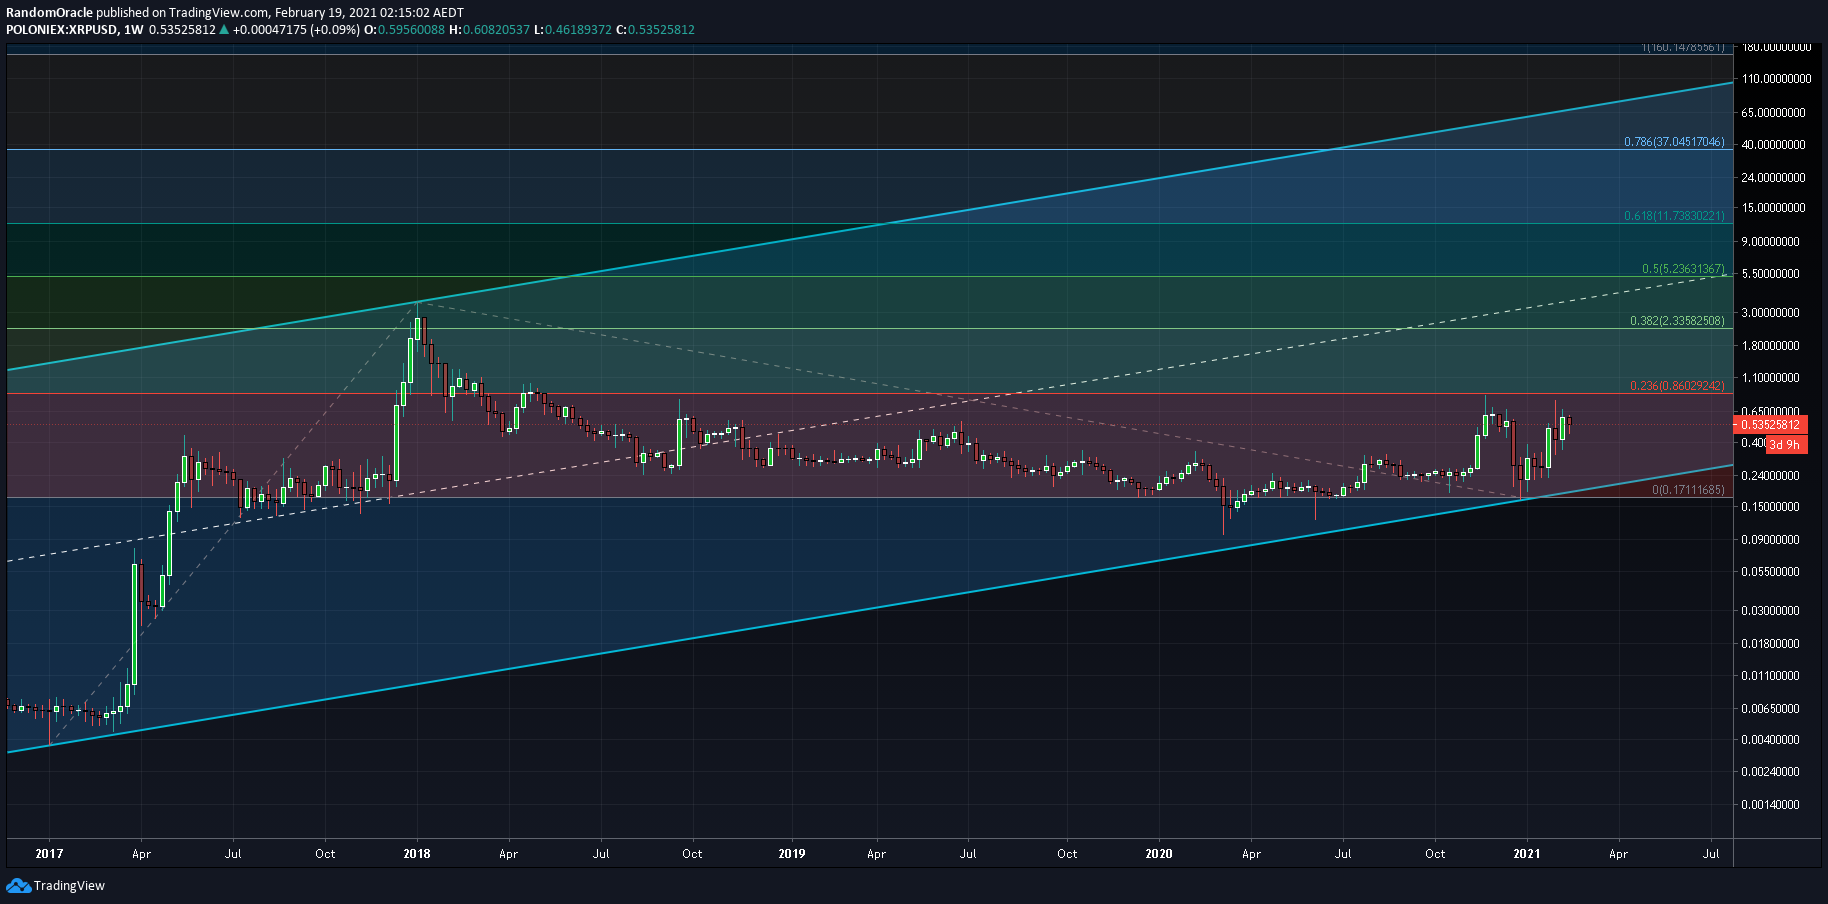Click the +0.00047175 (+0.09%) change value

click(296, 30)
